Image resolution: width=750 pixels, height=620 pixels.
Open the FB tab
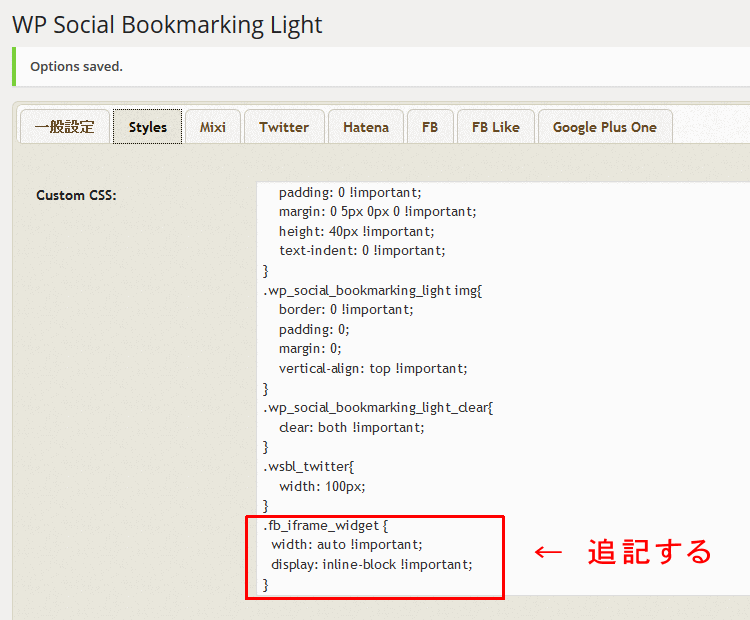point(430,127)
